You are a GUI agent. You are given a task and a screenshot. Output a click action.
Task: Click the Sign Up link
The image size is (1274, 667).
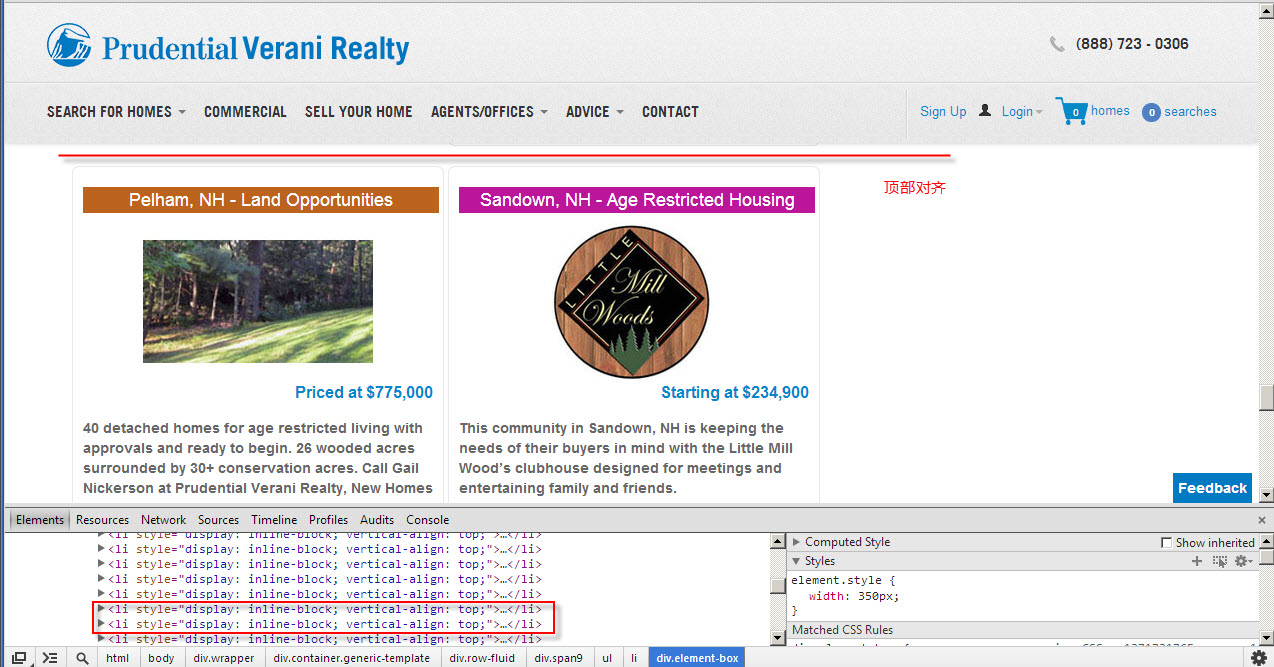943,112
